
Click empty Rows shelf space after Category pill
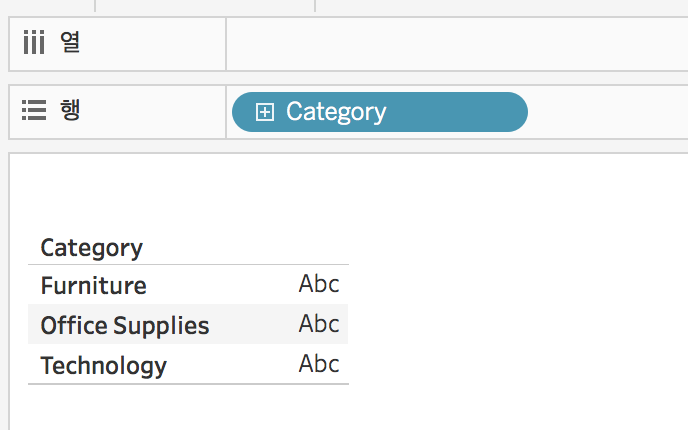[608, 112]
